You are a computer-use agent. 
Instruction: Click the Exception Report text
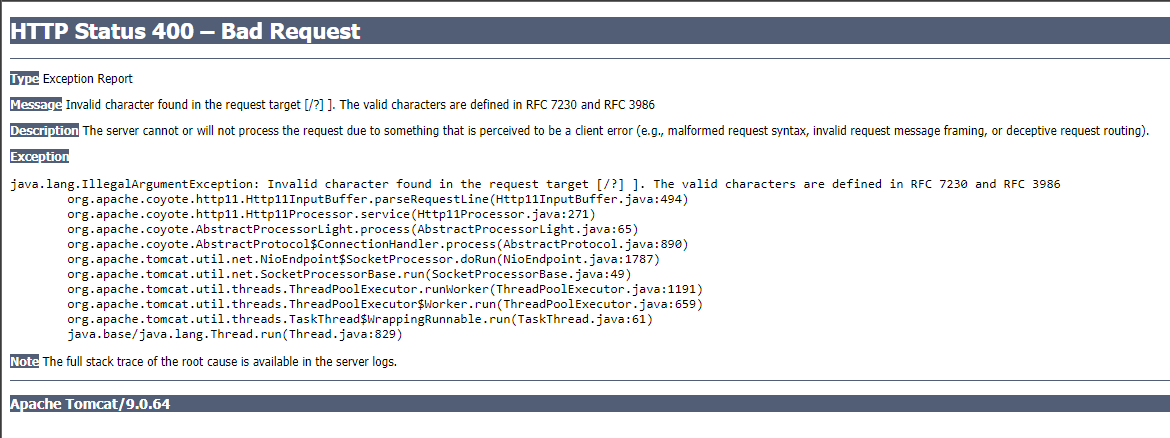pyautogui.click(x=88, y=79)
